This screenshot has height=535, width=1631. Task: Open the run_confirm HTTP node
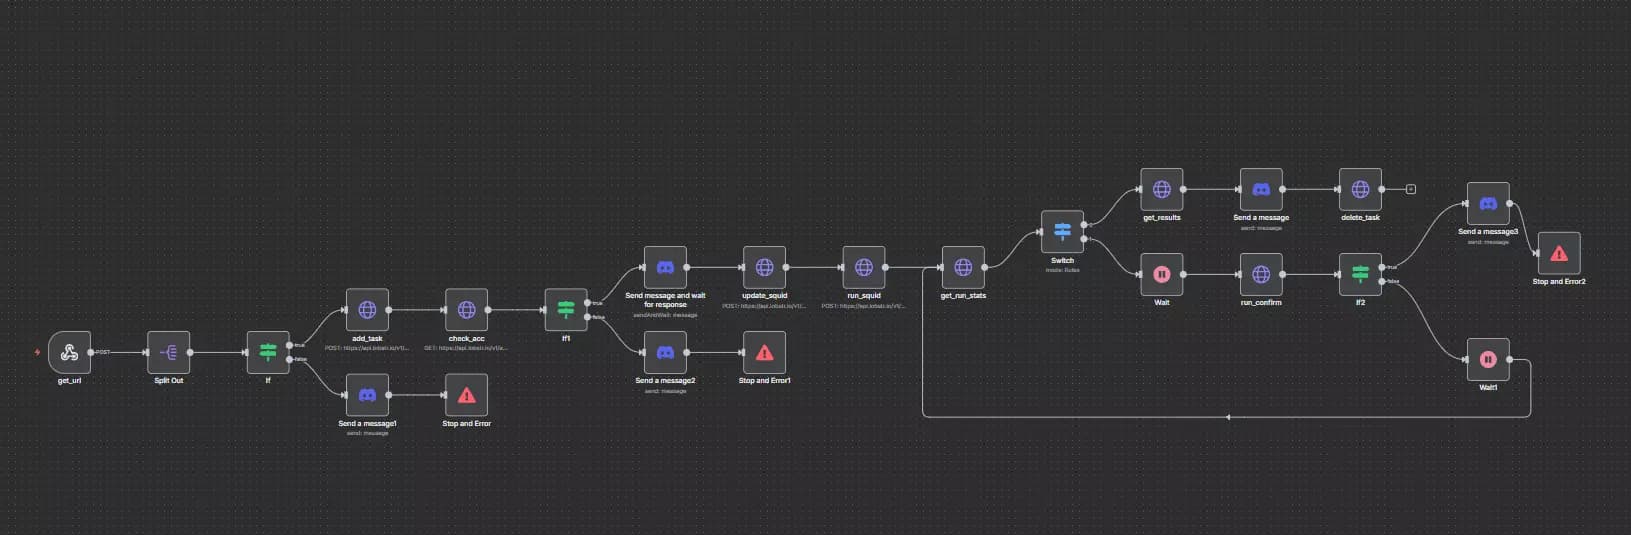(x=1261, y=274)
